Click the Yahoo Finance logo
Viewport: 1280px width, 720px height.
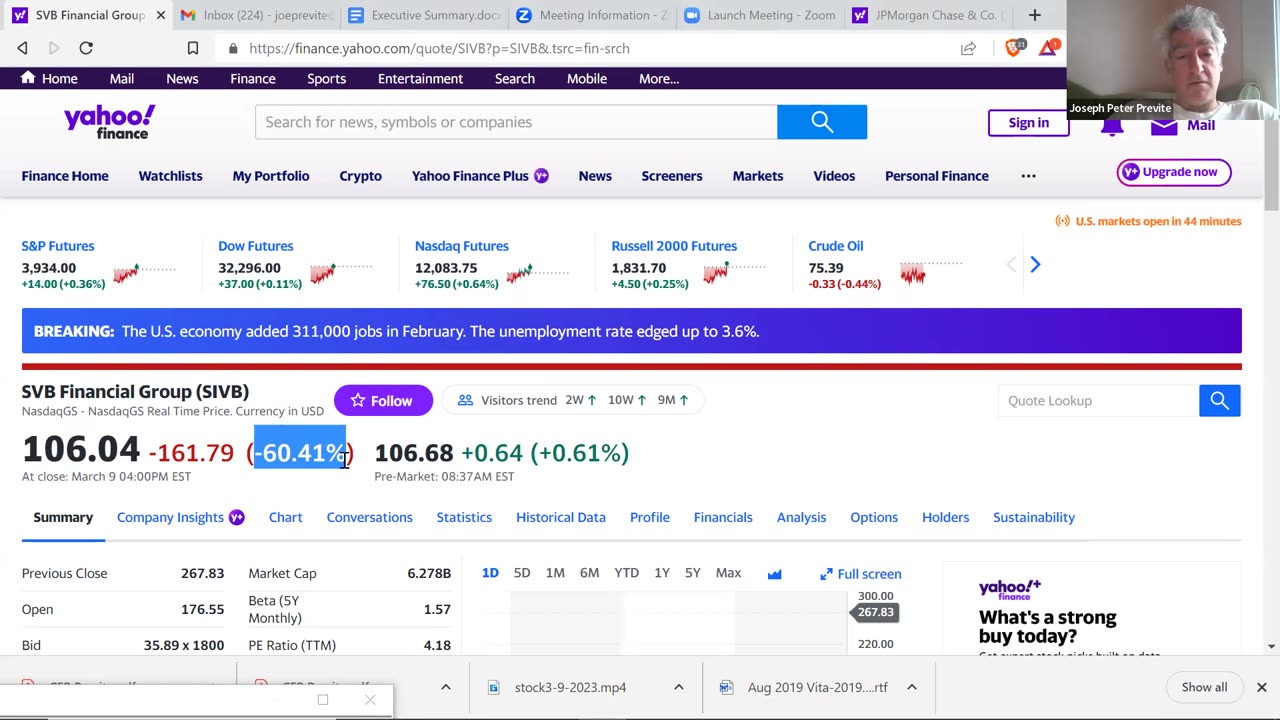click(x=110, y=122)
